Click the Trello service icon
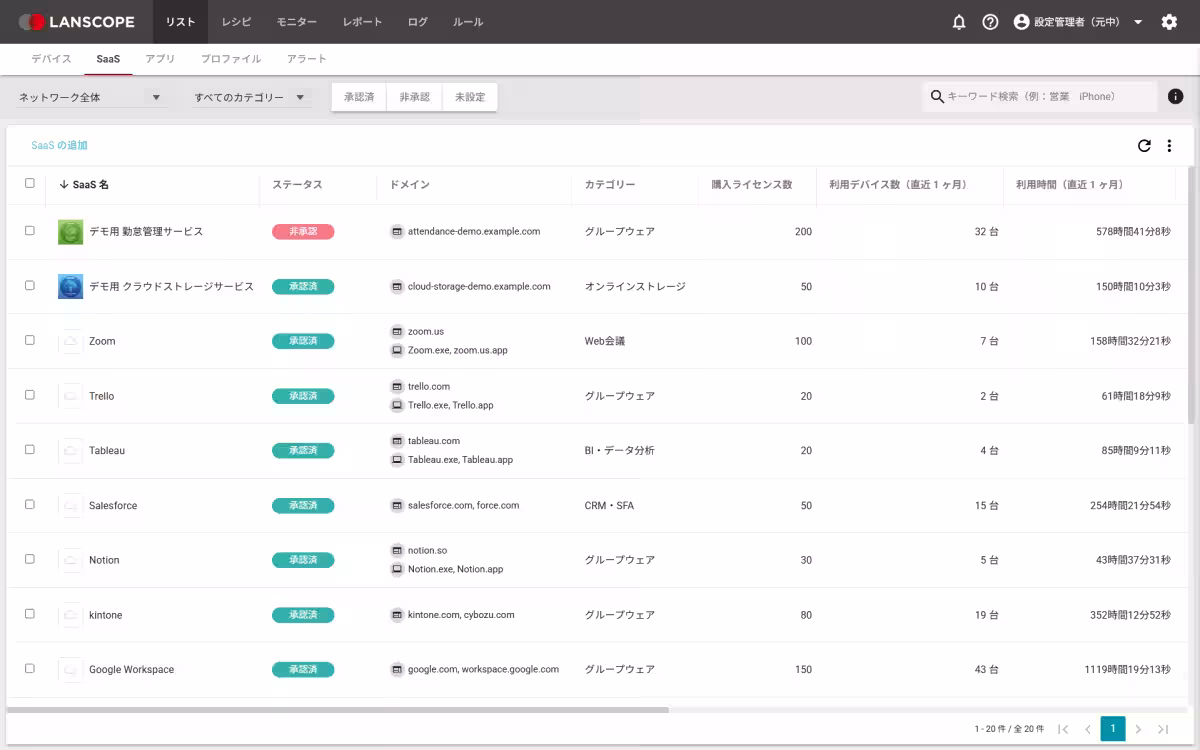 pyautogui.click(x=70, y=396)
